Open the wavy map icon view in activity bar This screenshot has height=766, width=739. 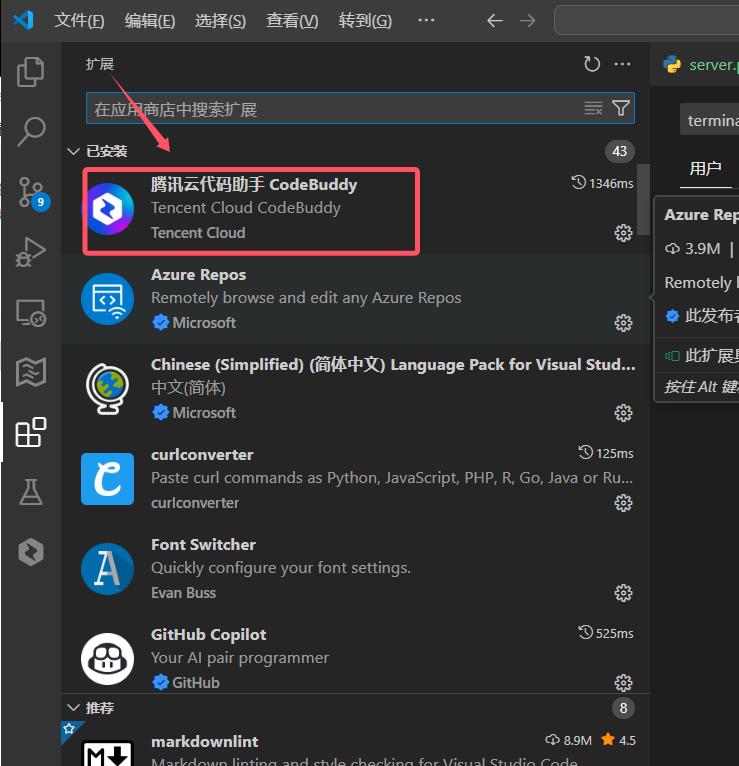[x=31, y=372]
